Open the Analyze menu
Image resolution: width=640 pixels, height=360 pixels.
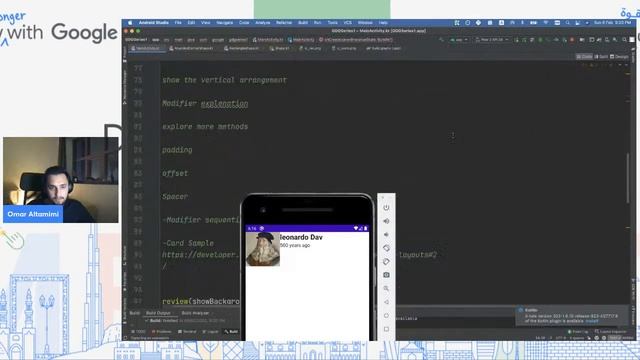(263, 23)
